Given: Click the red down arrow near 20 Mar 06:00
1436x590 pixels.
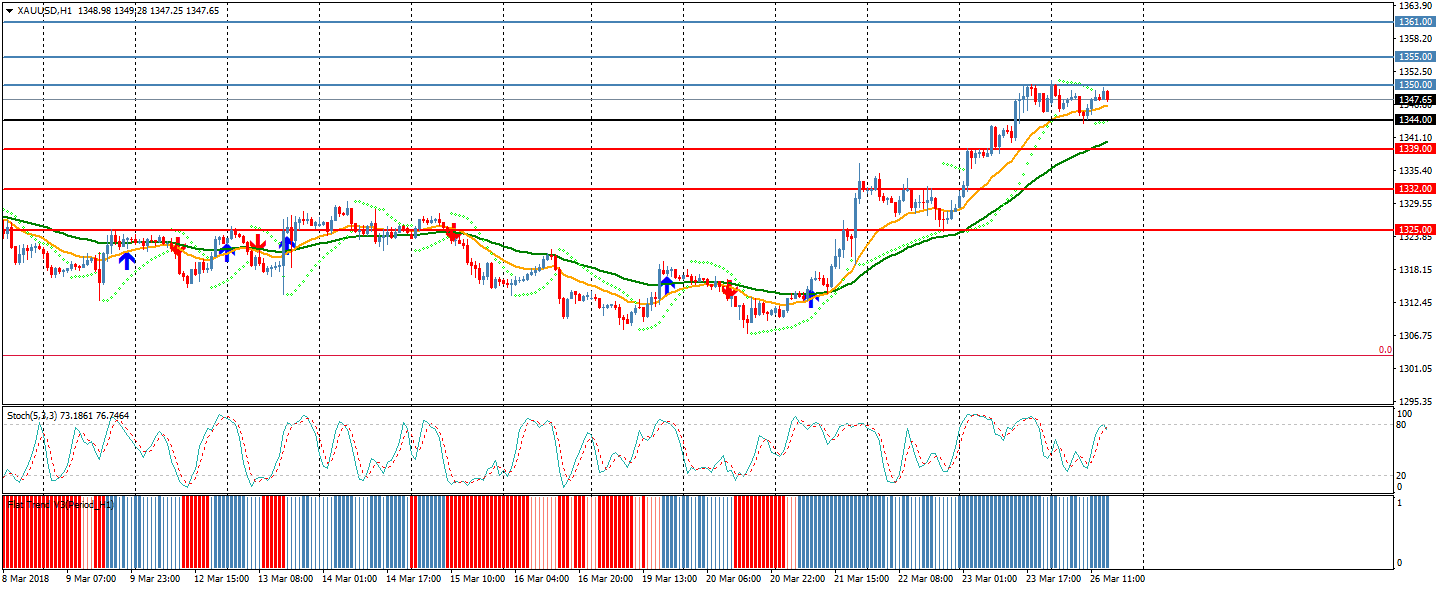Looking at the screenshot, I should (730, 288).
